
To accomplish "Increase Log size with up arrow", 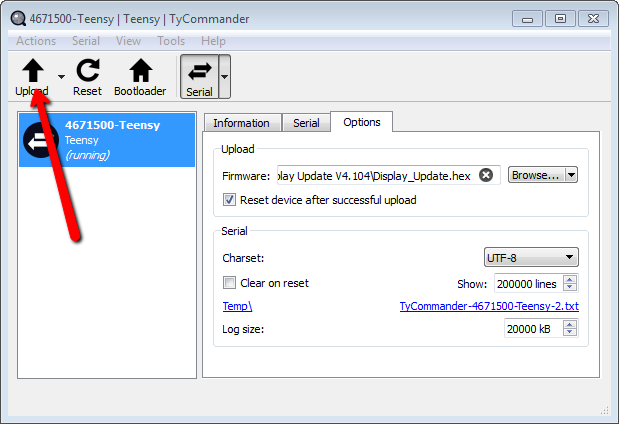I will click(570, 325).
